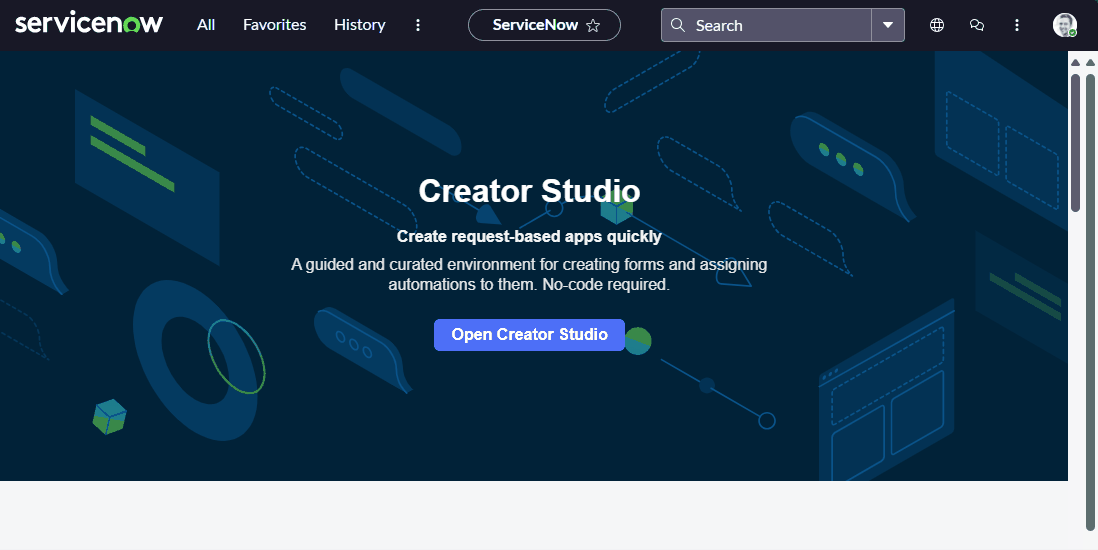Open the Favorites menu

(x=274, y=25)
